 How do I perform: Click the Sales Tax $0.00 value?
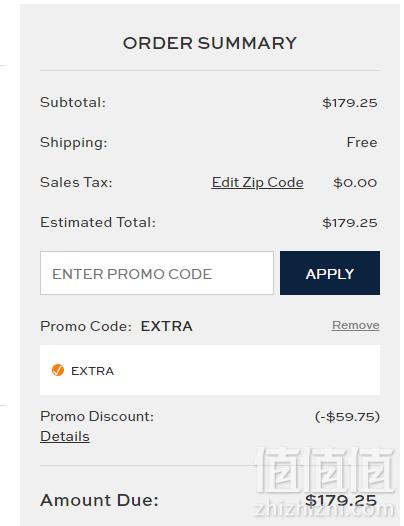click(x=355, y=183)
